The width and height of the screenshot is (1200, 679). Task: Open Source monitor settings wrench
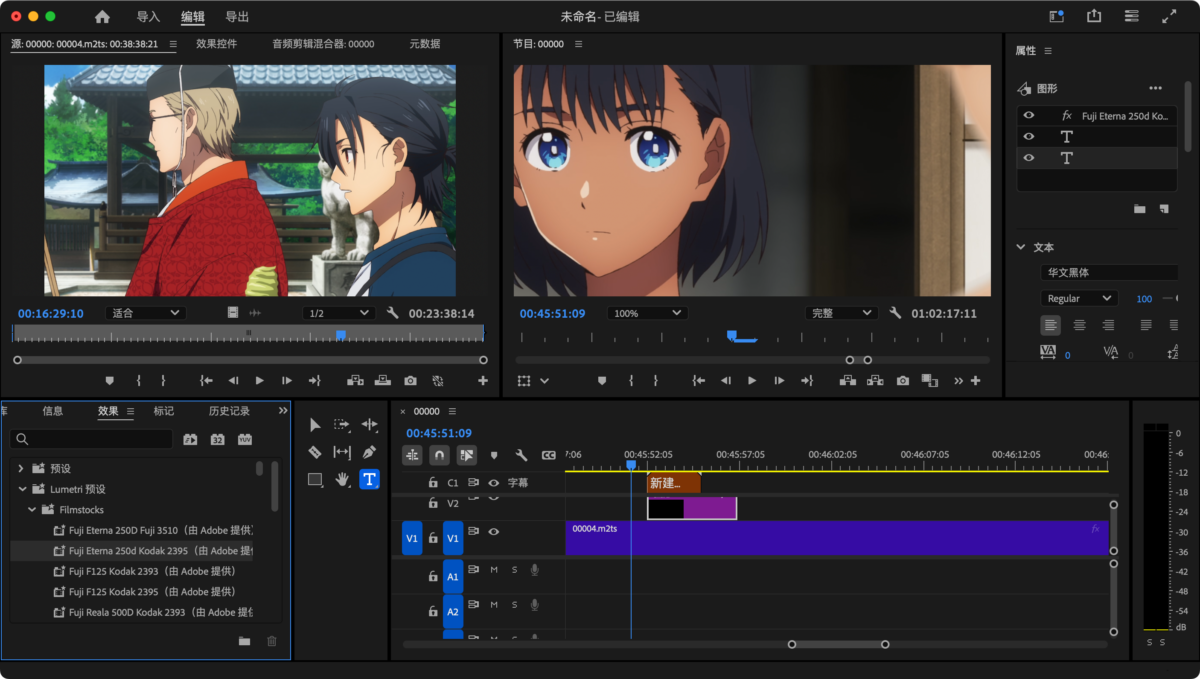tap(392, 313)
